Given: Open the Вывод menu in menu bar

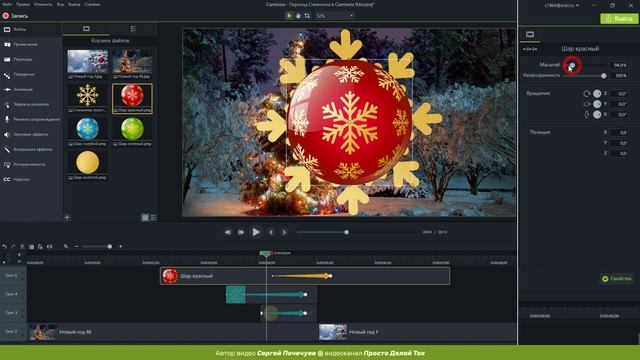Looking at the screenshot, I should pos(74,4).
